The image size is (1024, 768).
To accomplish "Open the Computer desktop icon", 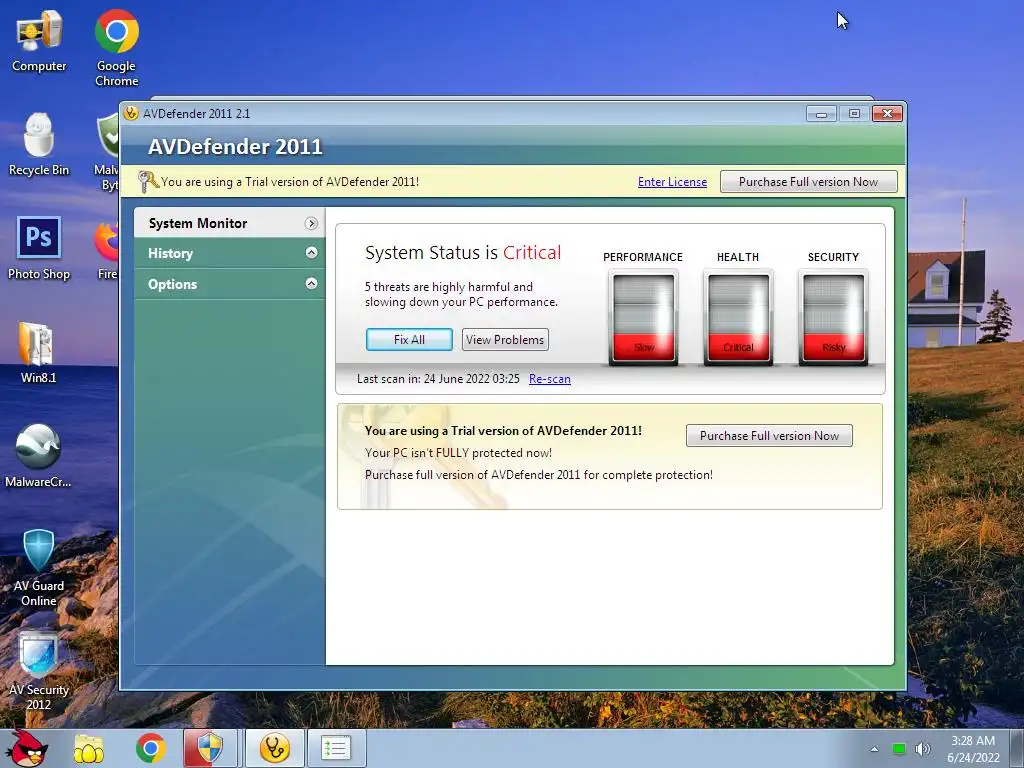I will (x=39, y=40).
